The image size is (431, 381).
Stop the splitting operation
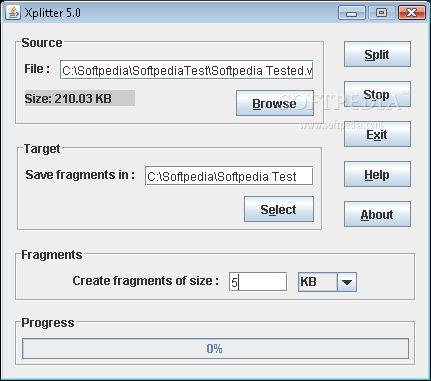[x=377, y=94]
